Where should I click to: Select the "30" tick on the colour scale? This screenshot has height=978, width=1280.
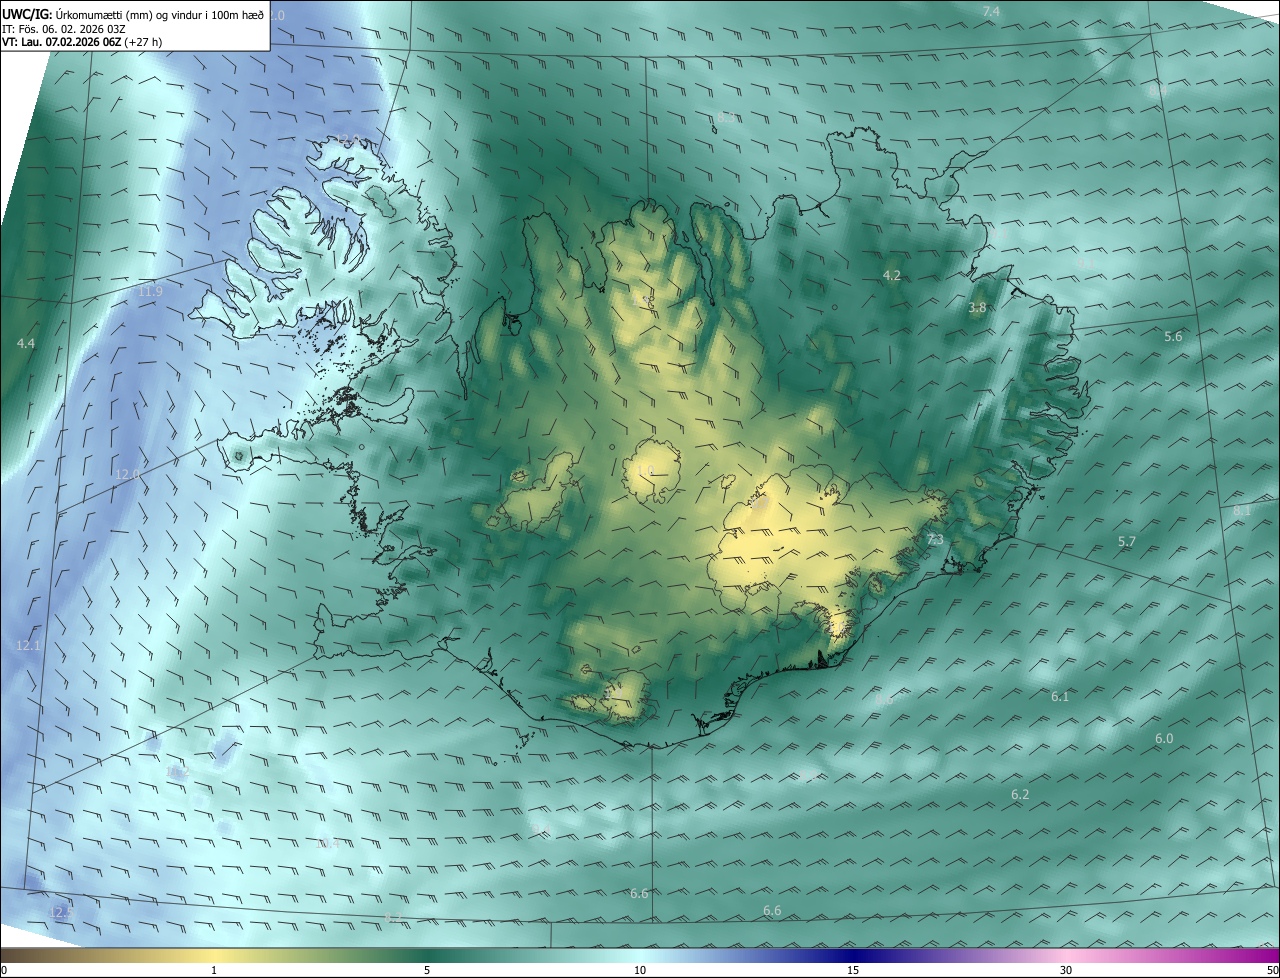pos(1066,970)
